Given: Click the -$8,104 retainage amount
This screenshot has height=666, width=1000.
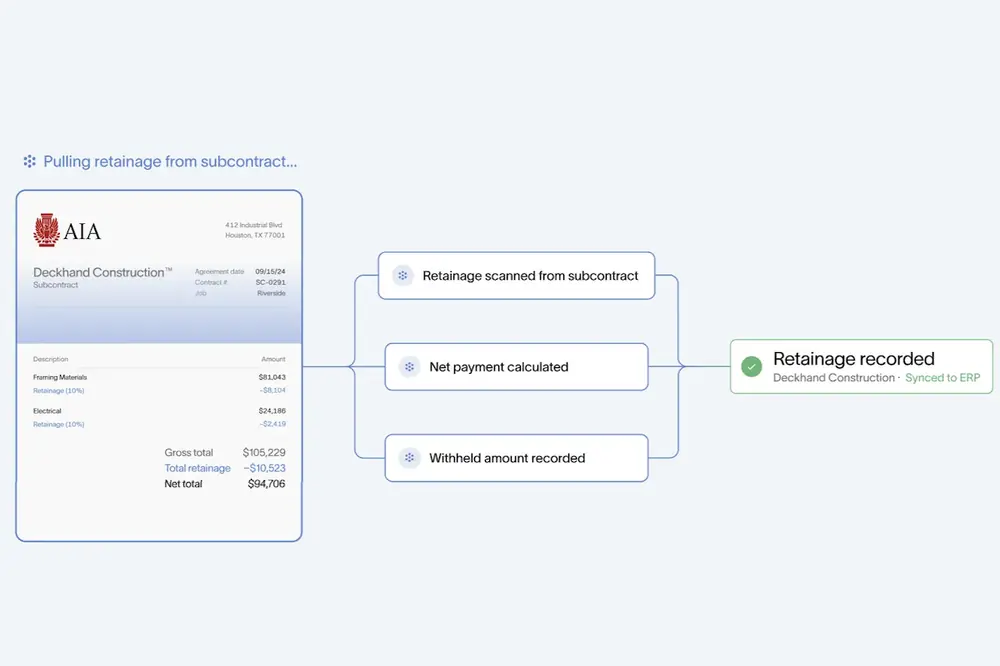Looking at the screenshot, I should click(x=273, y=390).
